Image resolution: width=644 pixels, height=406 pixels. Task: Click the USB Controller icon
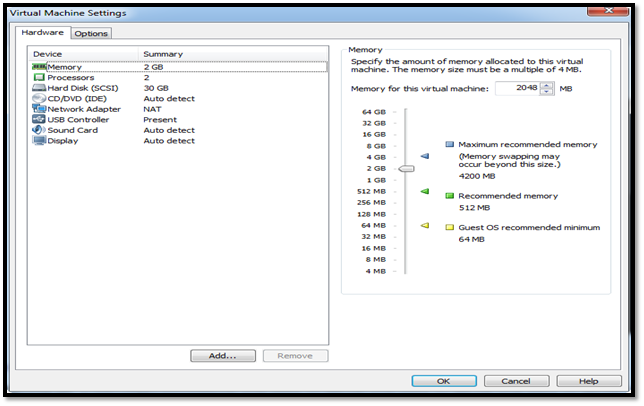(x=39, y=120)
